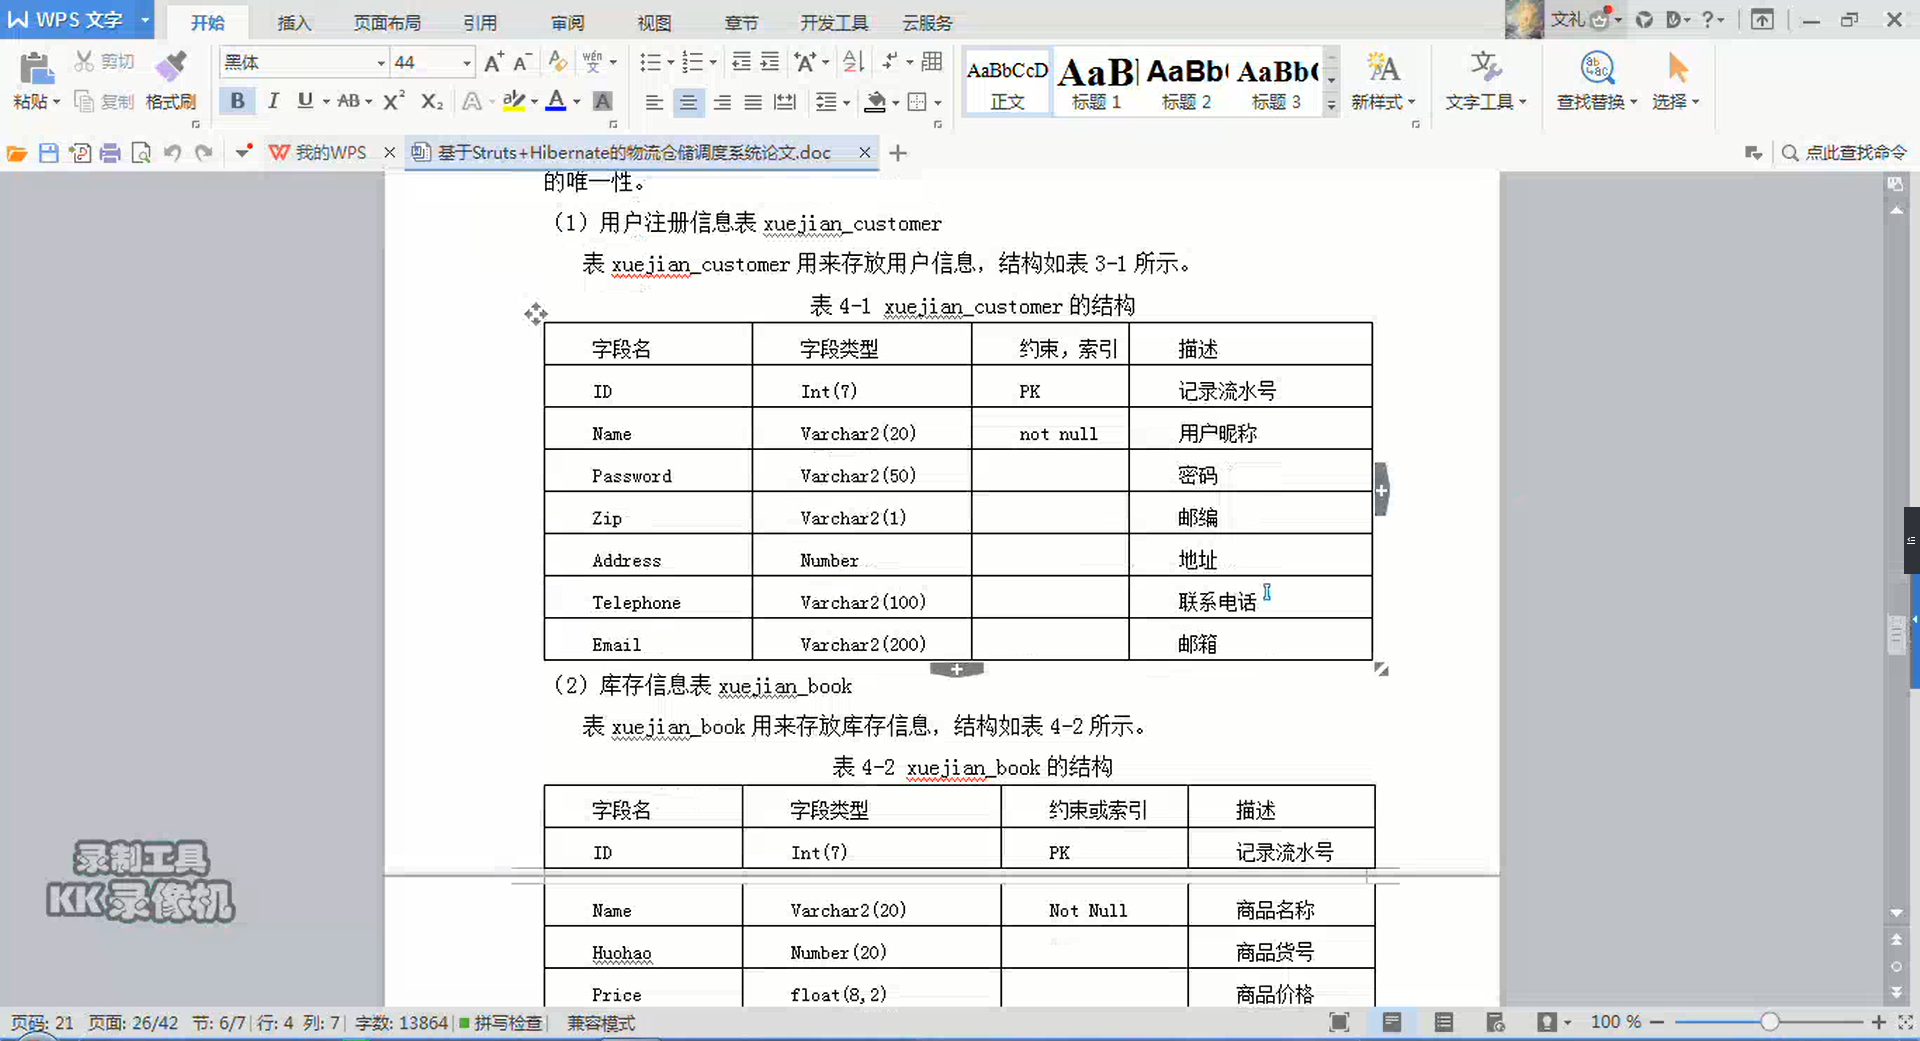Increase paragraph indent

coord(770,62)
